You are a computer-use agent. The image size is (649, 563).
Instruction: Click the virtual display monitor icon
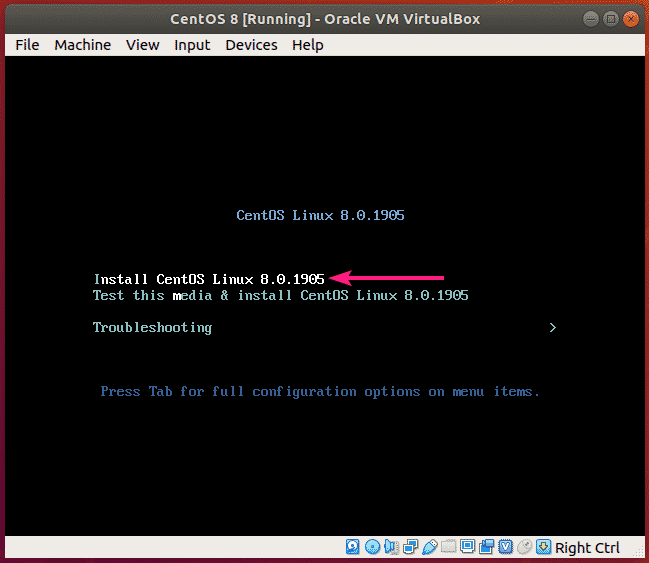pyautogui.click(x=467, y=547)
